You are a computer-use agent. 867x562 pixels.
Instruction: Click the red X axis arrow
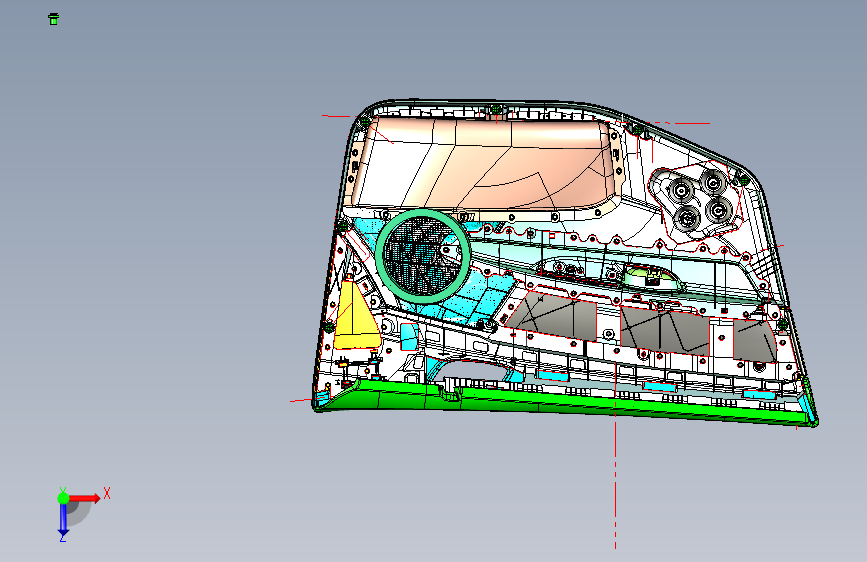tap(84, 498)
